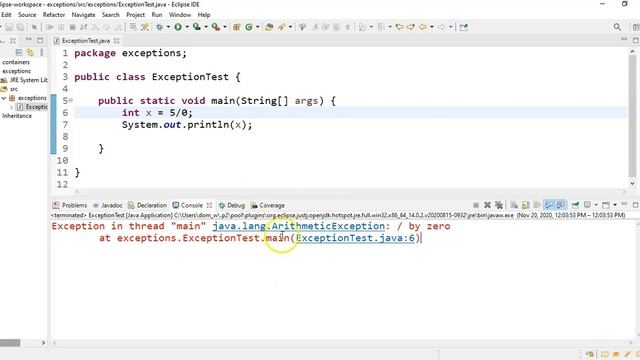Open the toolbar Search magnifier at right
The height and width of the screenshot is (360, 640).
click(617, 27)
